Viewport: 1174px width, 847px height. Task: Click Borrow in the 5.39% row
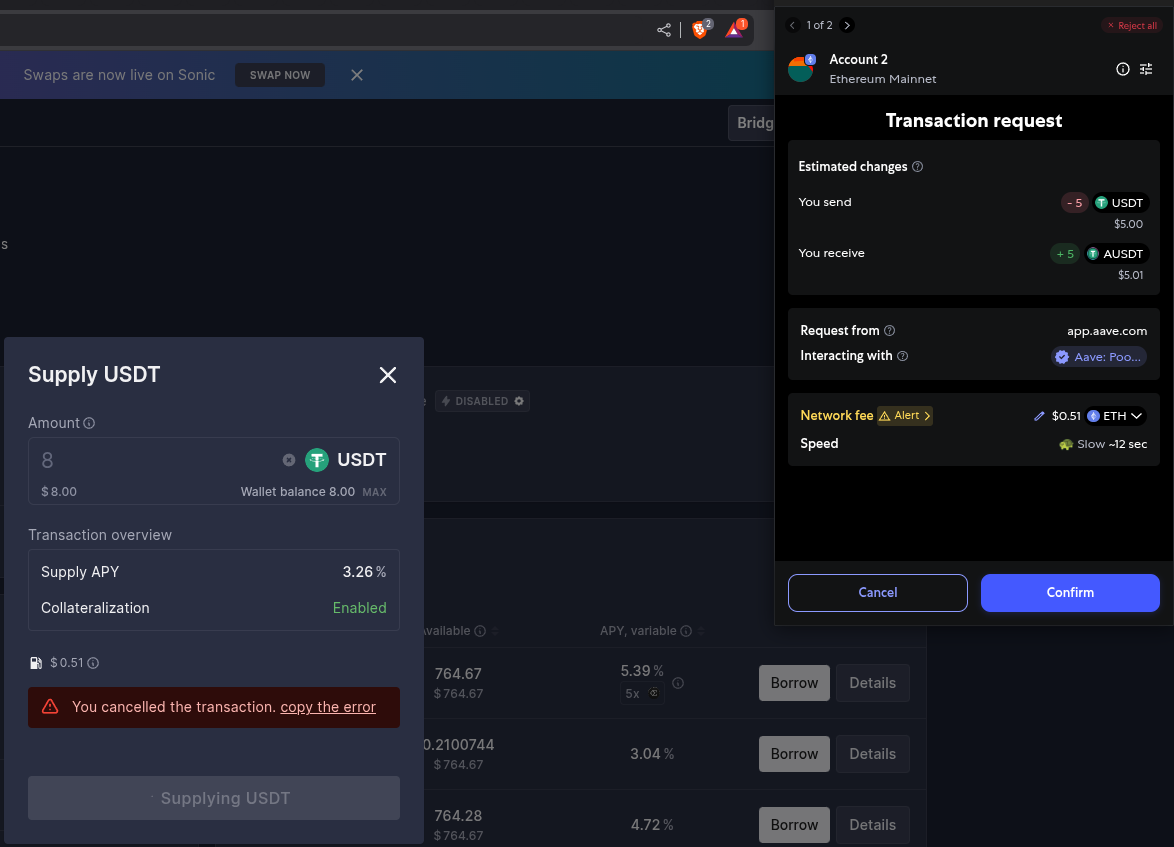(x=794, y=683)
